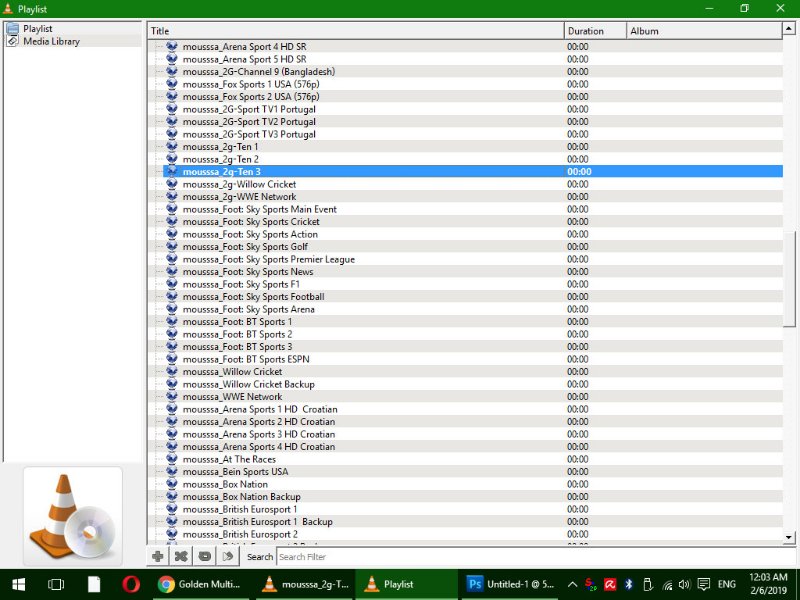Launch Opera browser from taskbar
Viewport: 800px width, 600px height.
point(131,584)
